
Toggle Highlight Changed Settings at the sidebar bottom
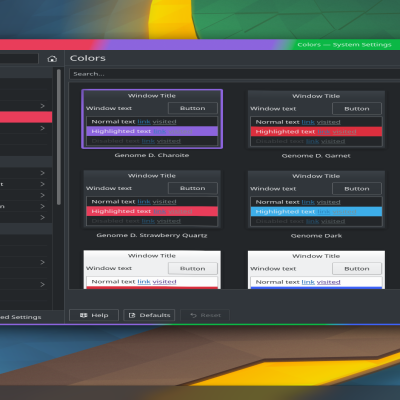pos(21,317)
